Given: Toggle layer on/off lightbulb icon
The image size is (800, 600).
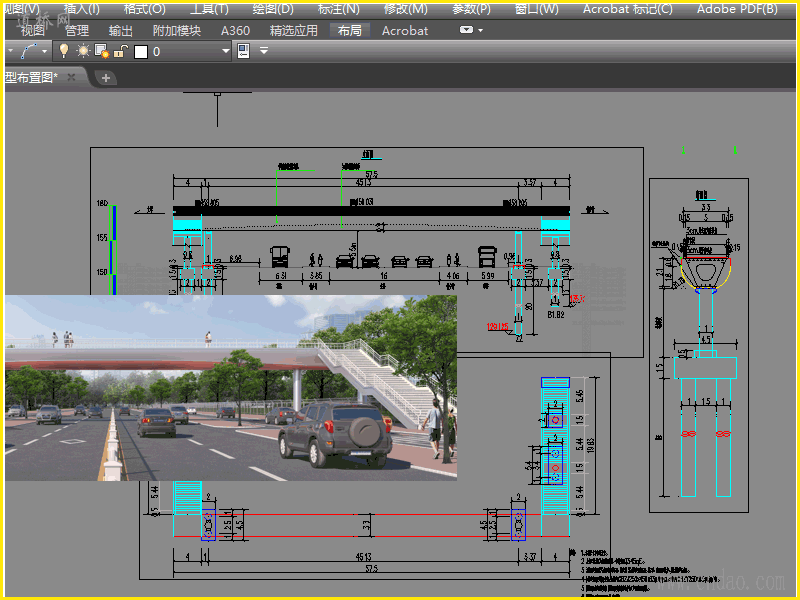Looking at the screenshot, I should [x=64, y=51].
